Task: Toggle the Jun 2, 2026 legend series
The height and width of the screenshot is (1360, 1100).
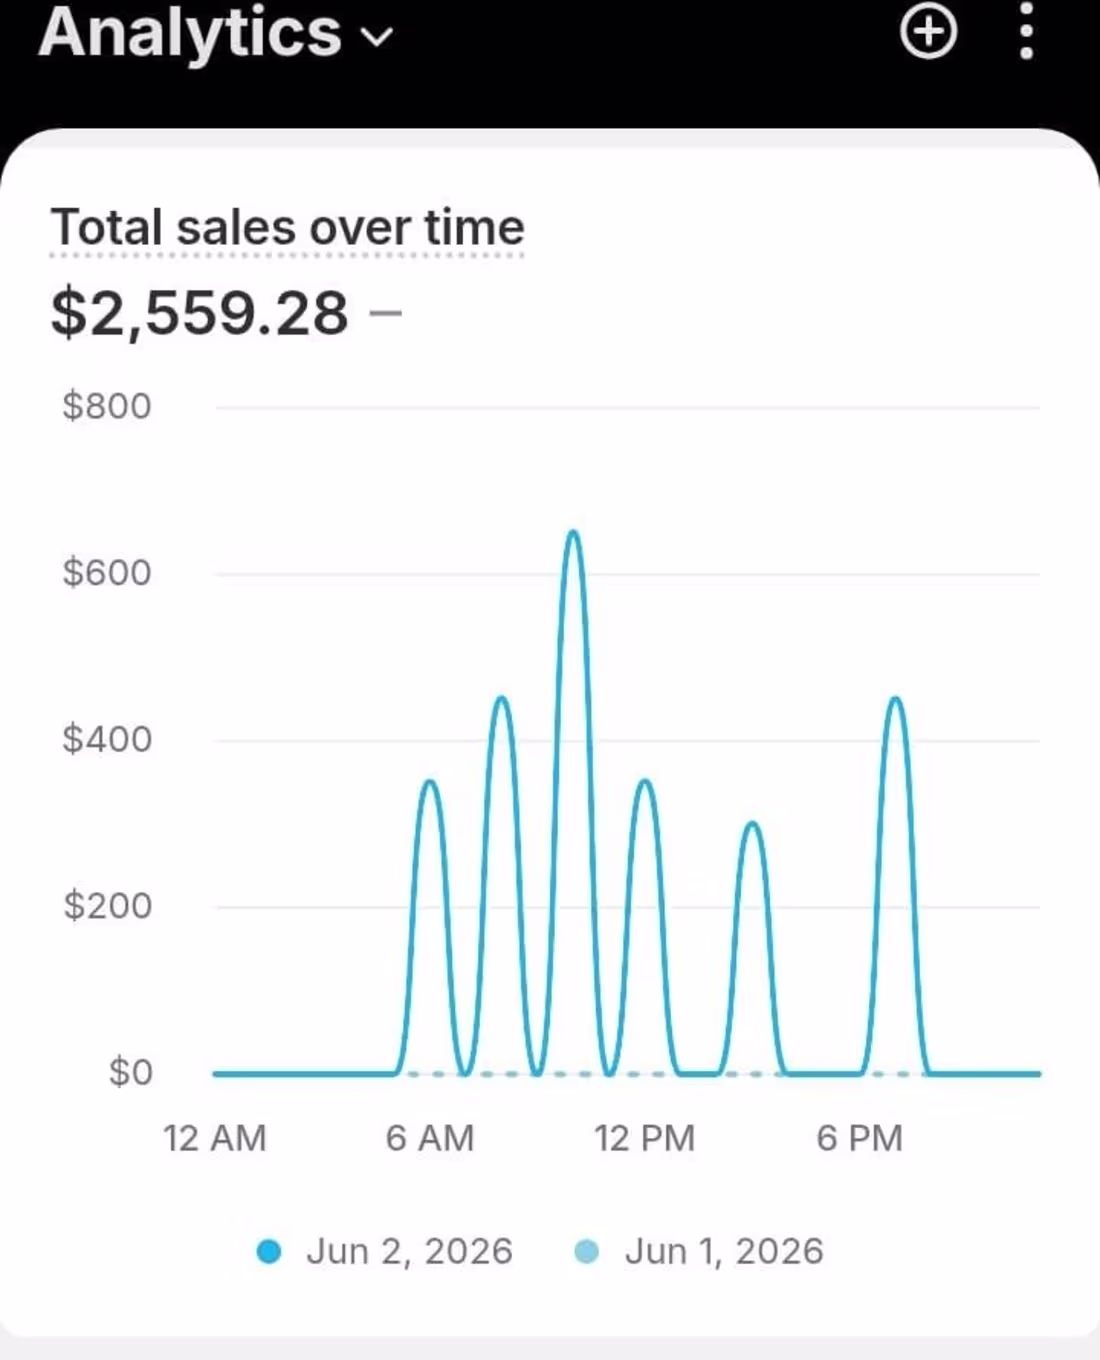Action: coord(385,1251)
